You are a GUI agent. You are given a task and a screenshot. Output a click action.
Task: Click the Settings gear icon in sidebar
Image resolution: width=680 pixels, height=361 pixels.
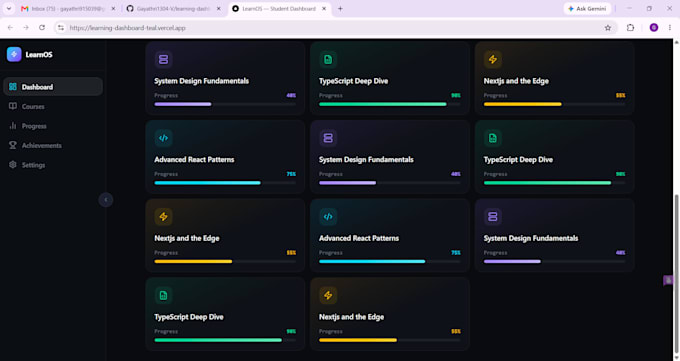[x=13, y=165]
